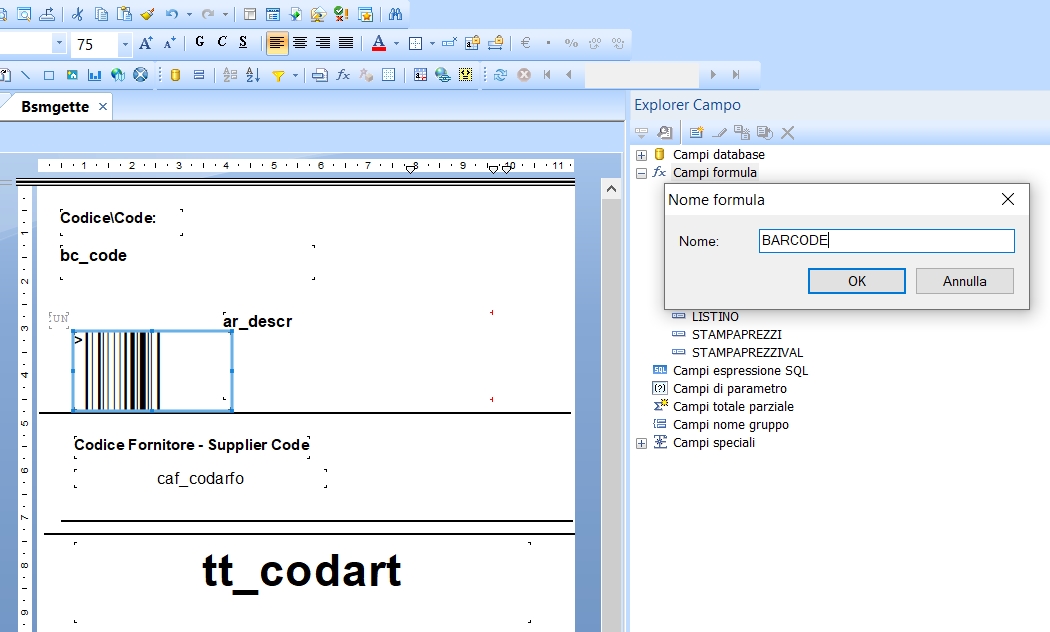Expand the Campi database tree node
Viewport: 1050px width, 632px height.
tap(641, 155)
